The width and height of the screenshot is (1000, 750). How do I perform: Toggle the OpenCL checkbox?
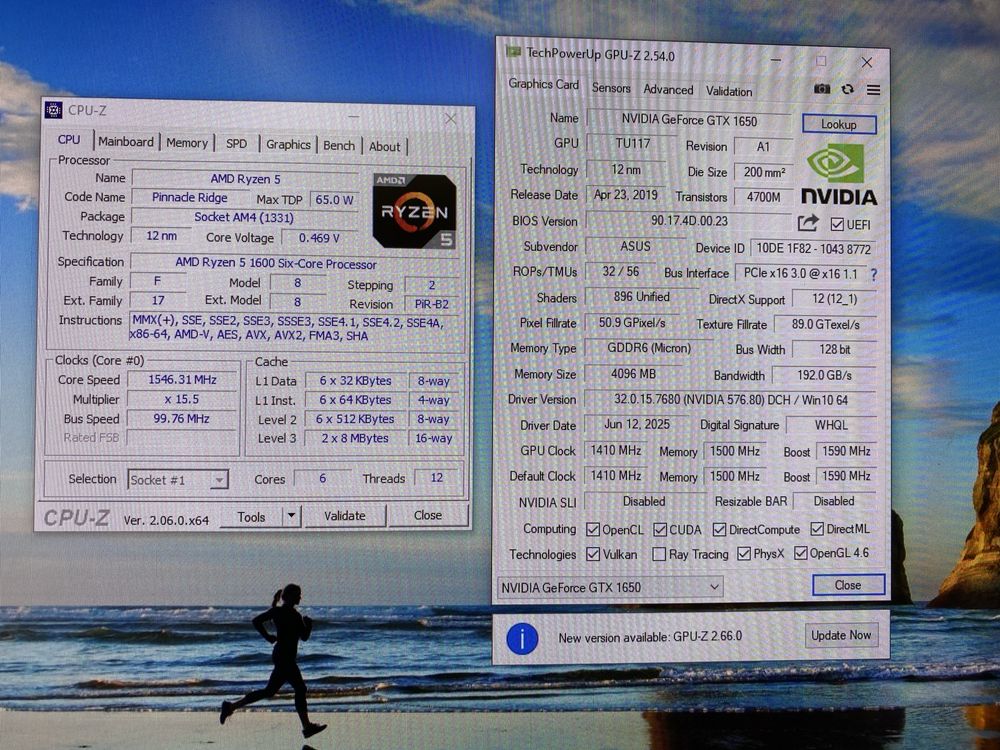pos(593,529)
